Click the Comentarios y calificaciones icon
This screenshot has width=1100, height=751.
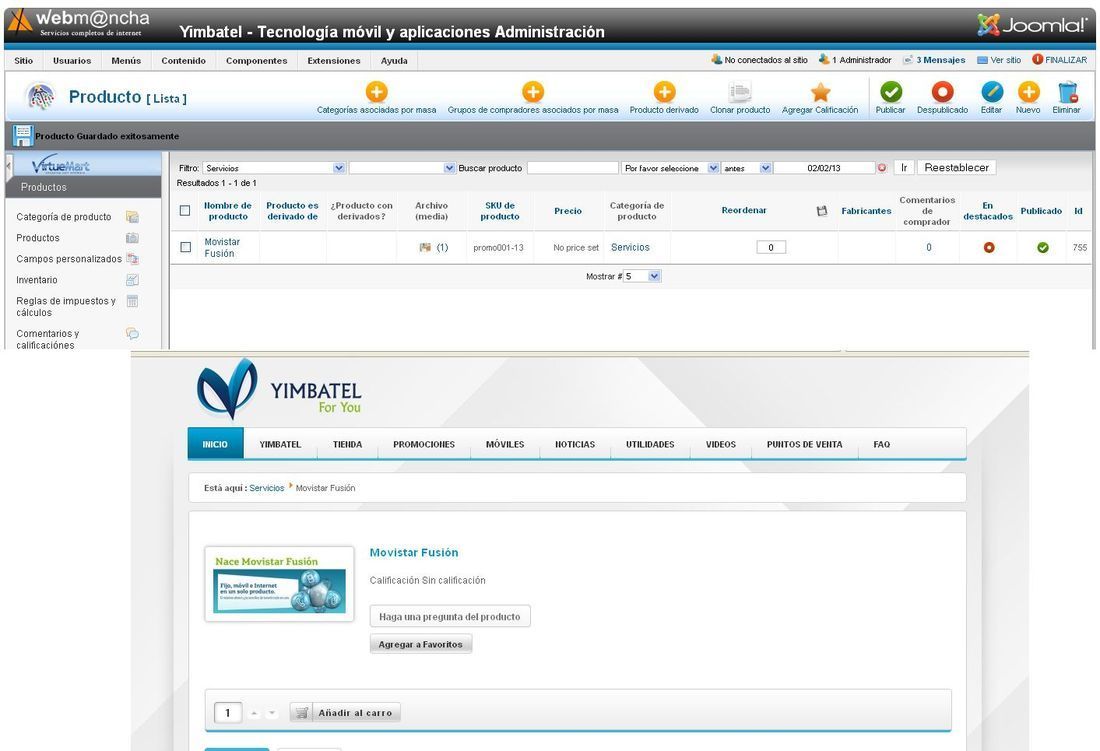click(x=132, y=334)
